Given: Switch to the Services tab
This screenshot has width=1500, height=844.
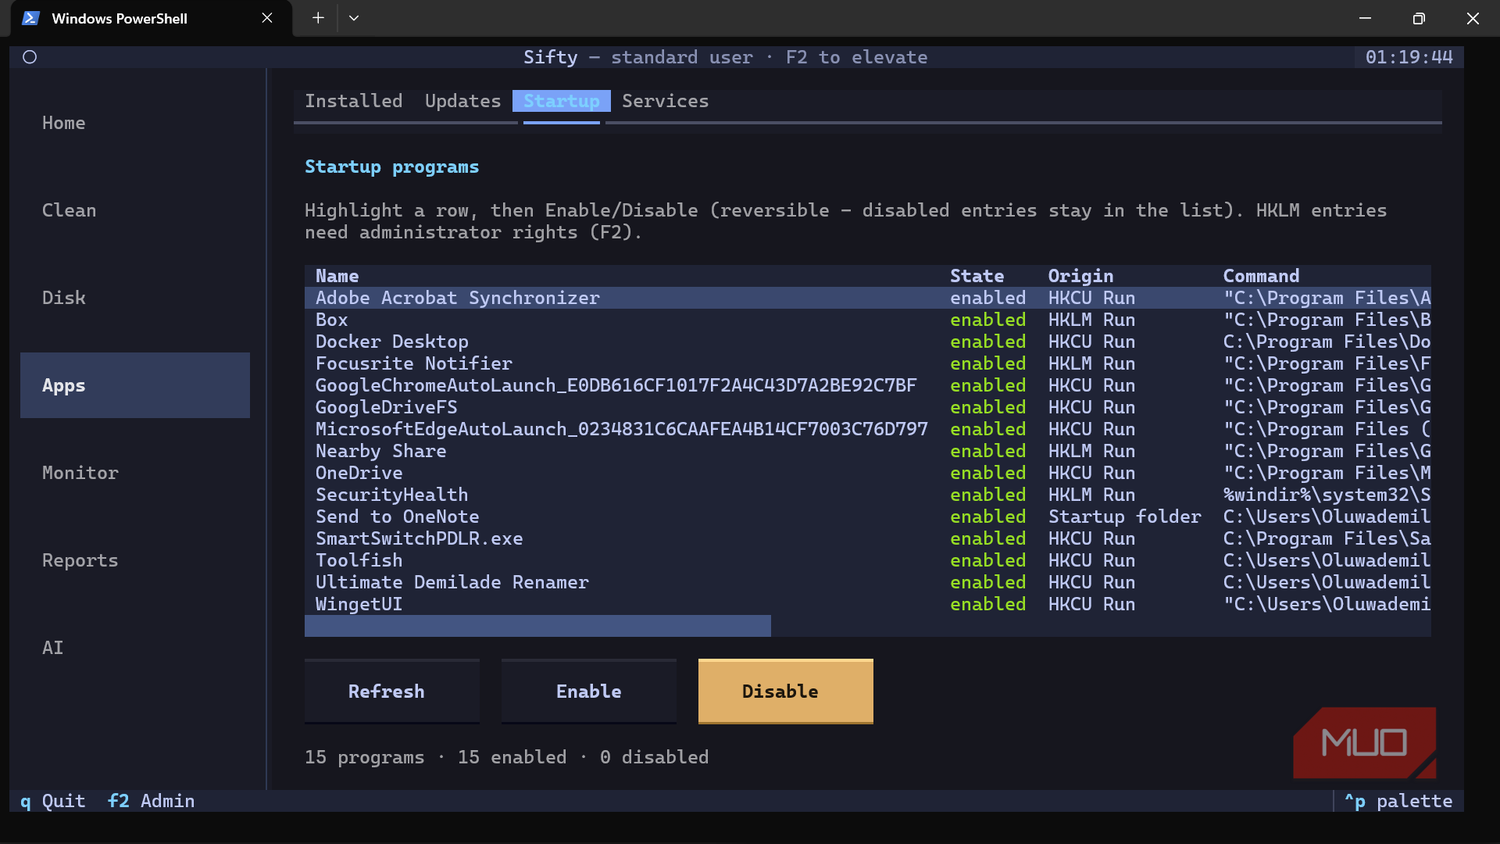Looking at the screenshot, I should 665,101.
